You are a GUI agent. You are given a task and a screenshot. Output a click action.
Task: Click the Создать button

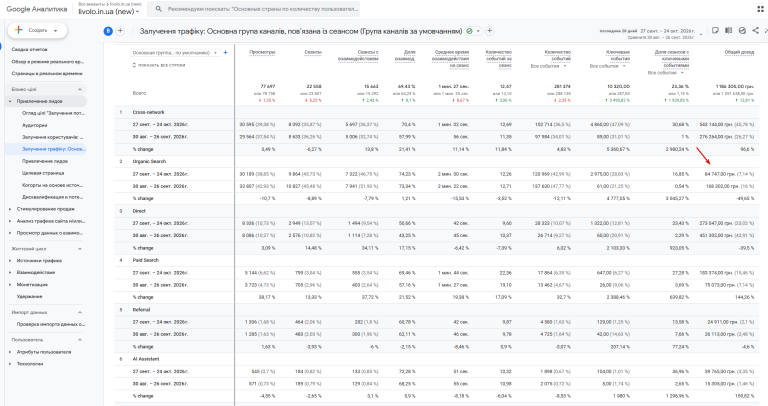click(37, 30)
